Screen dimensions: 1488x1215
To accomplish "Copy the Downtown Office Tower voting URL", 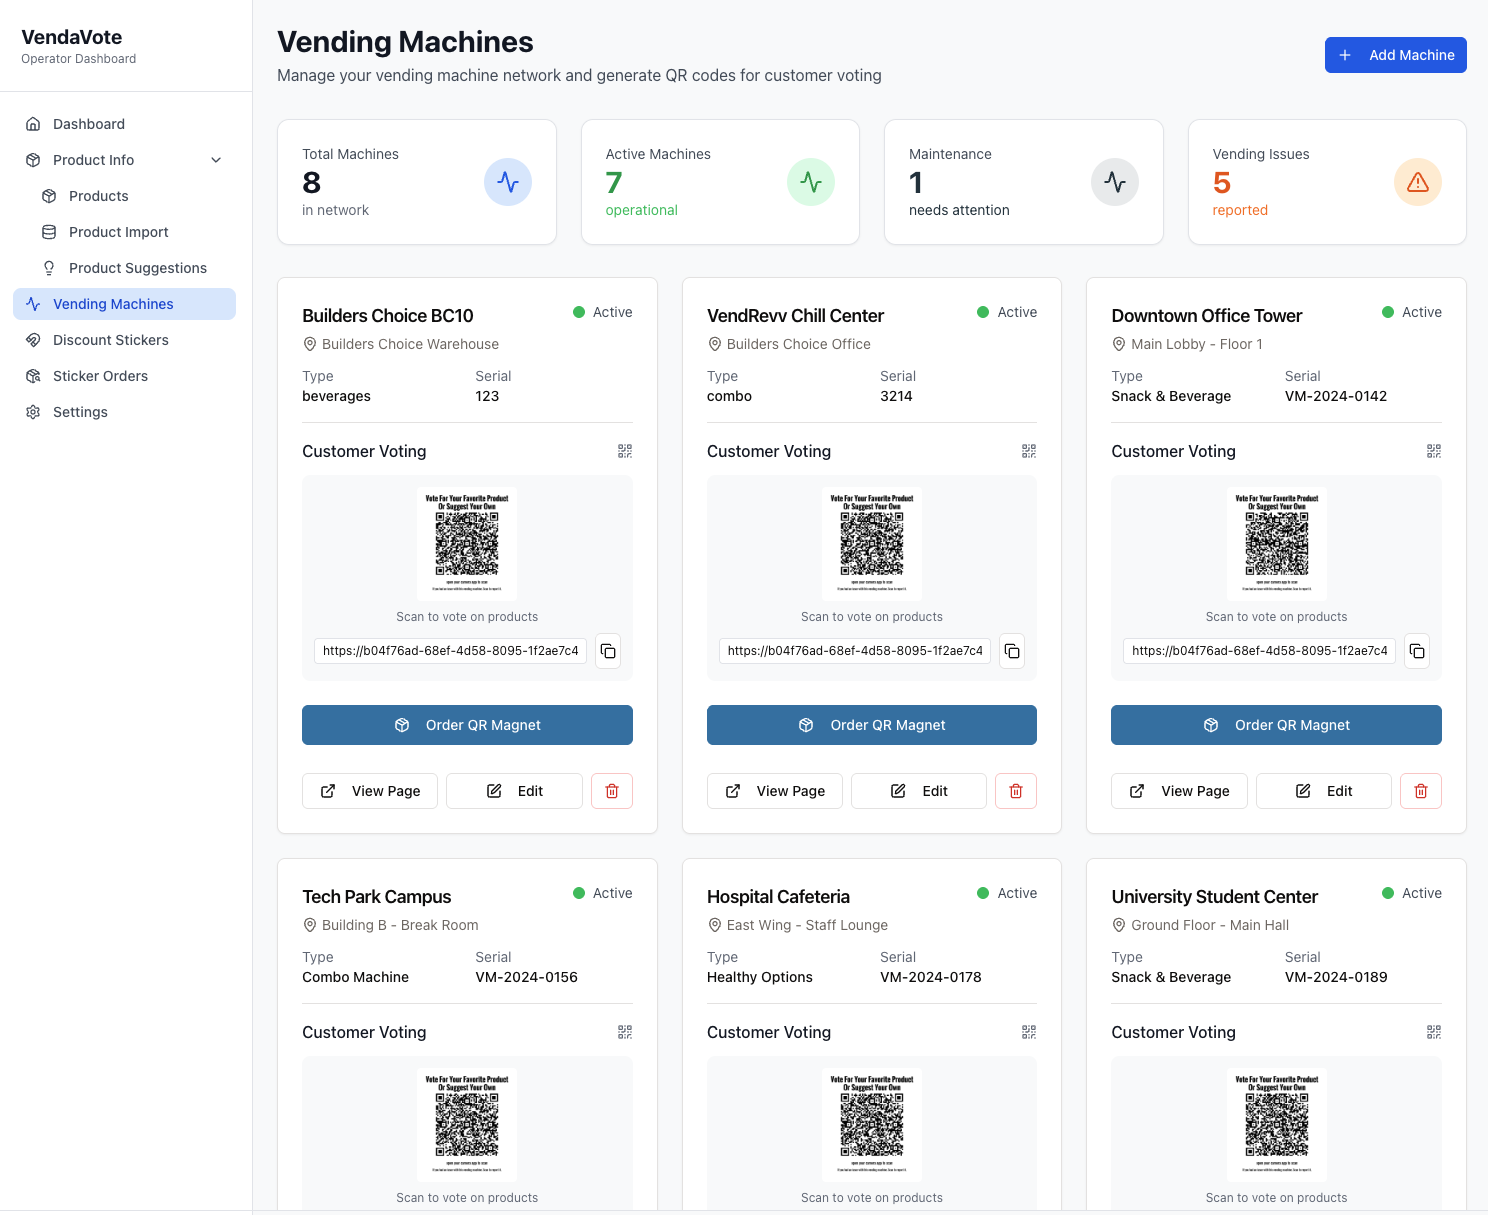I will (1416, 651).
